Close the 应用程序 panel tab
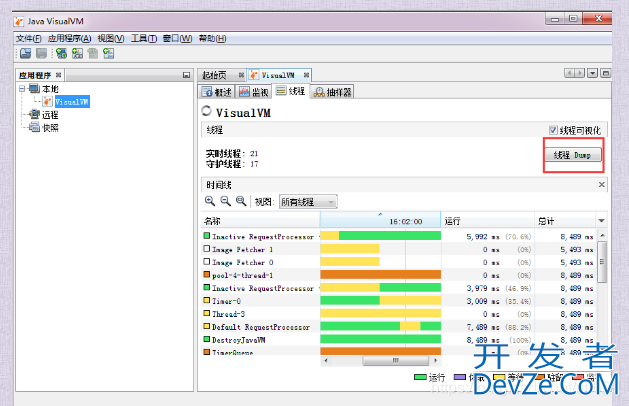629x406 pixels. click(x=59, y=75)
